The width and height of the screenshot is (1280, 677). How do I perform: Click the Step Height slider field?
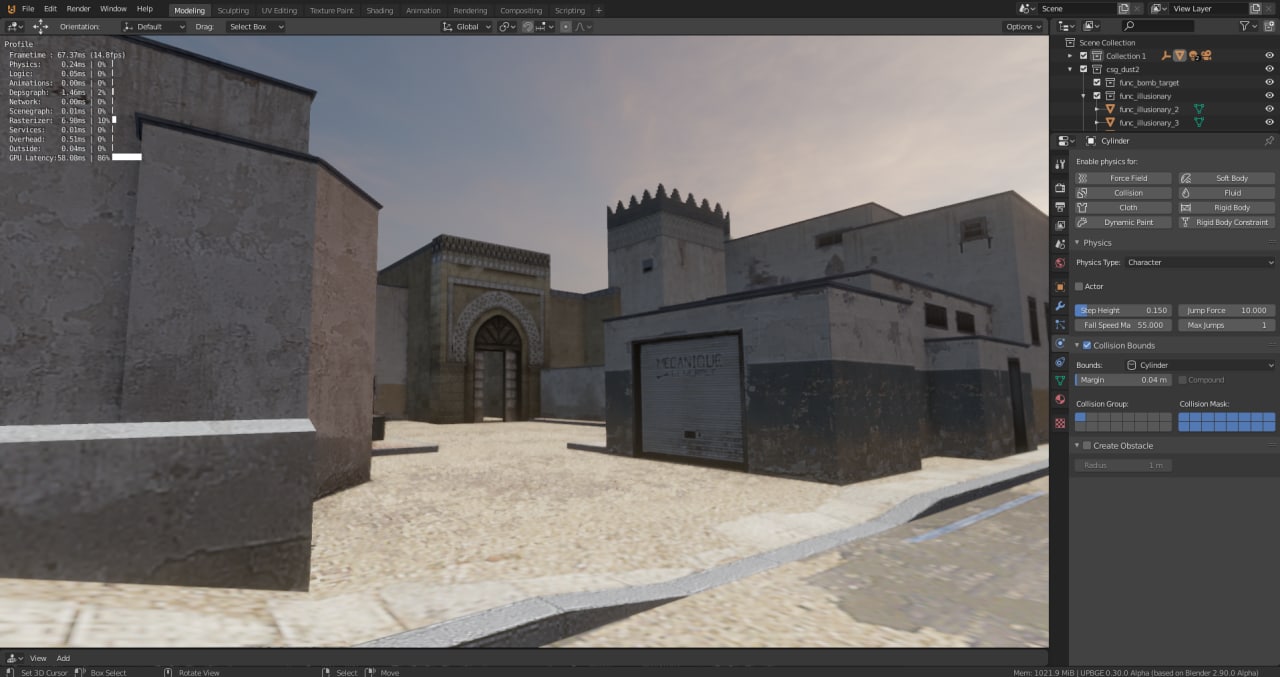[x=1123, y=310]
